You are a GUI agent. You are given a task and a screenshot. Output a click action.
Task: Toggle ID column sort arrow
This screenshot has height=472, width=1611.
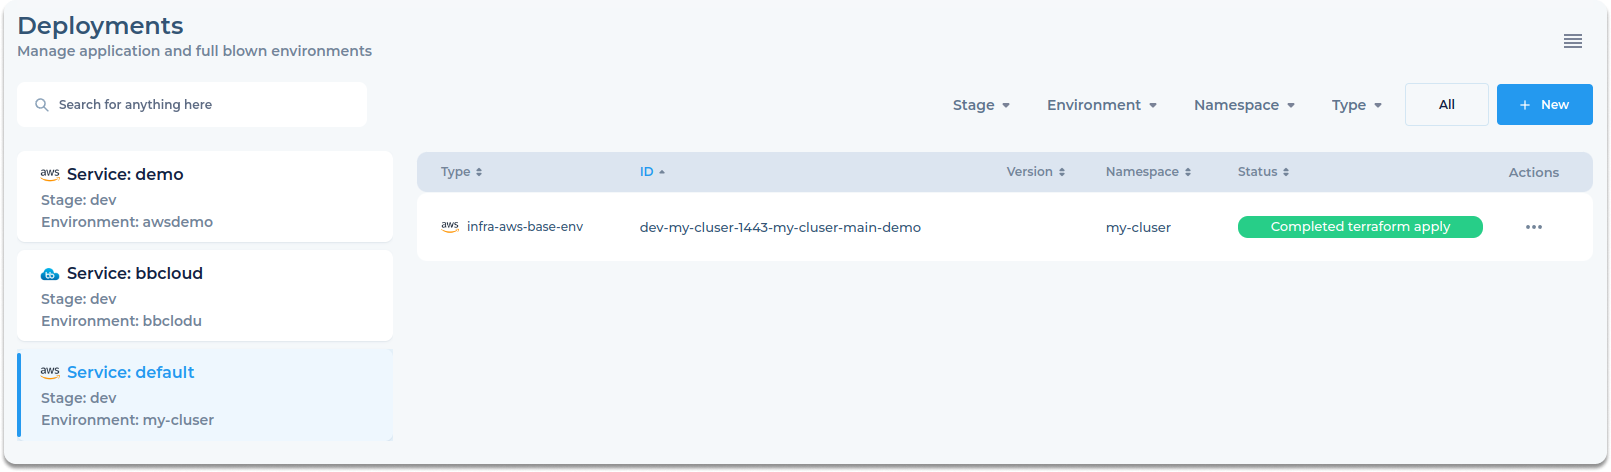662,172
